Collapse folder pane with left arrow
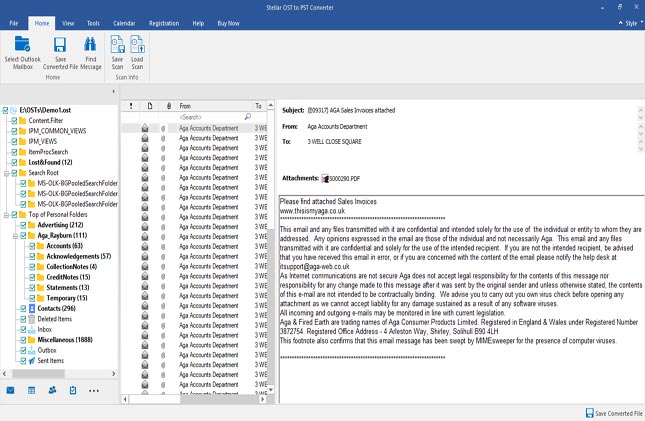The height and width of the screenshot is (421, 645). pyautogui.click(x=114, y=91)
